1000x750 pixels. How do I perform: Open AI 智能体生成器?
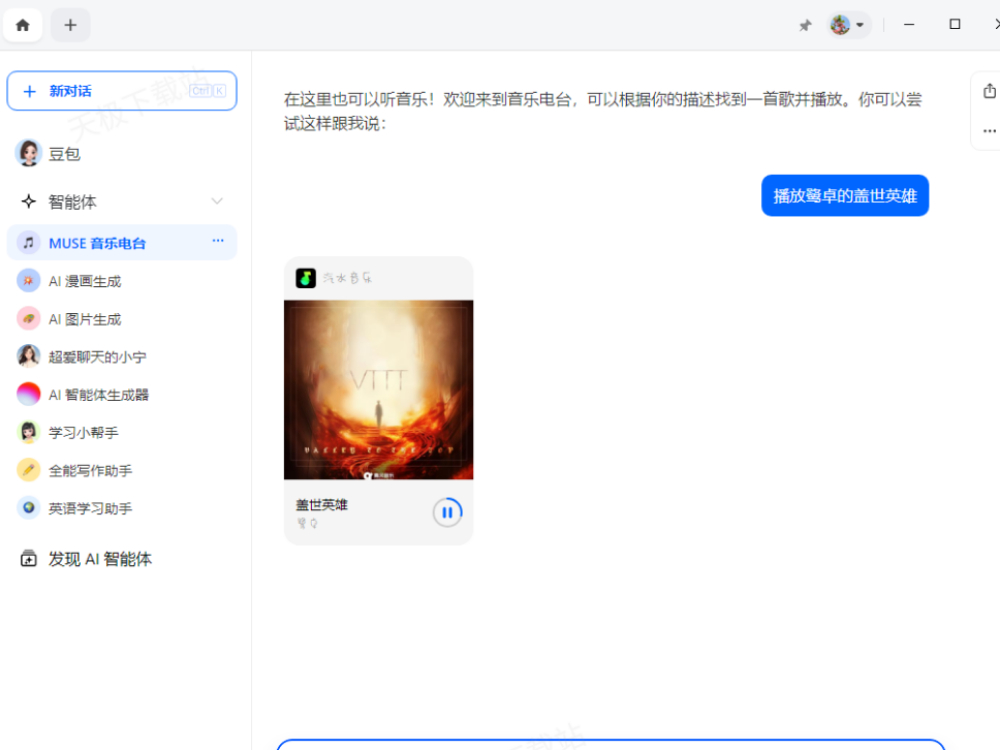122,395
